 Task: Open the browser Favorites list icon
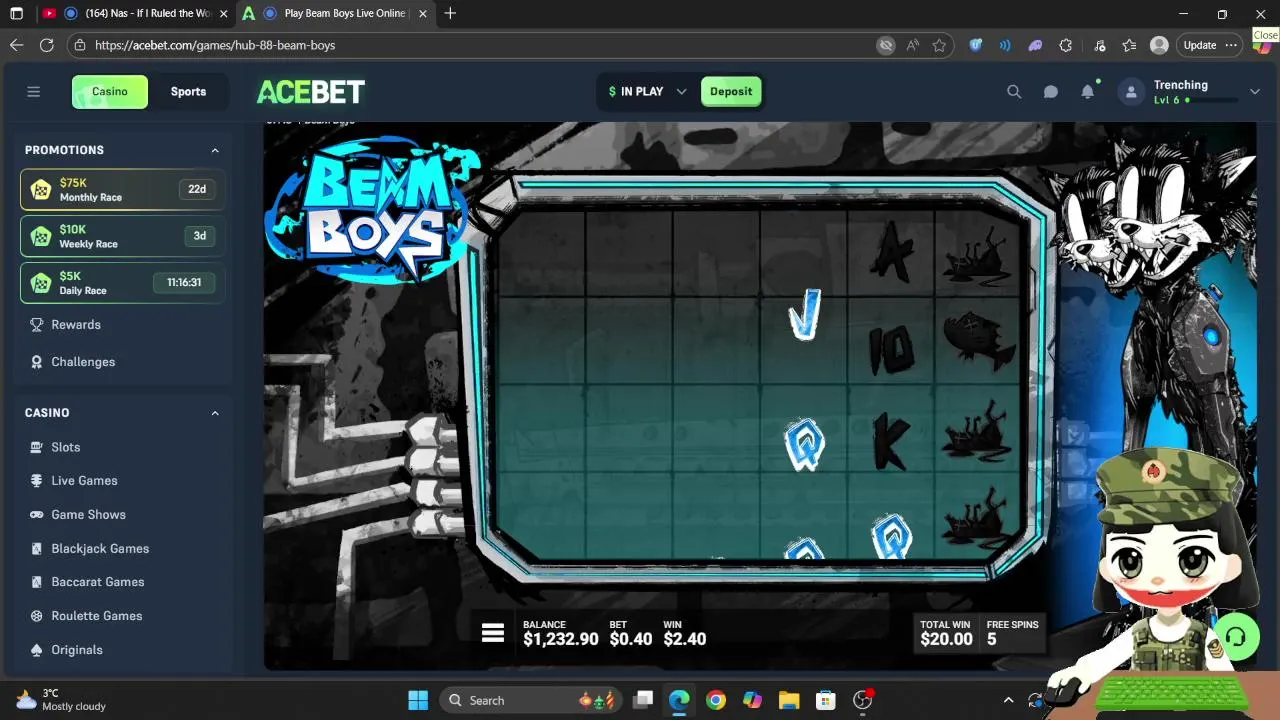coord(1129,45)
